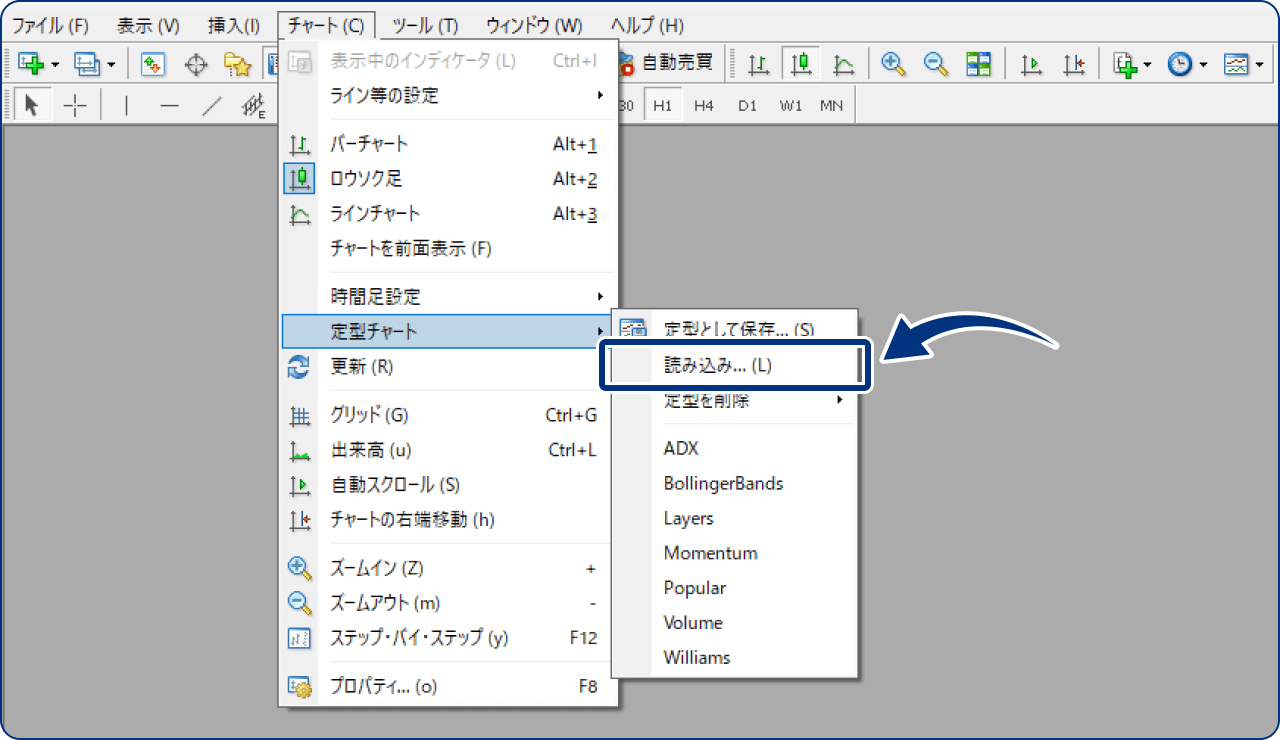Switch to the H4 timeframe button
1280x740 pixels.
704,105
